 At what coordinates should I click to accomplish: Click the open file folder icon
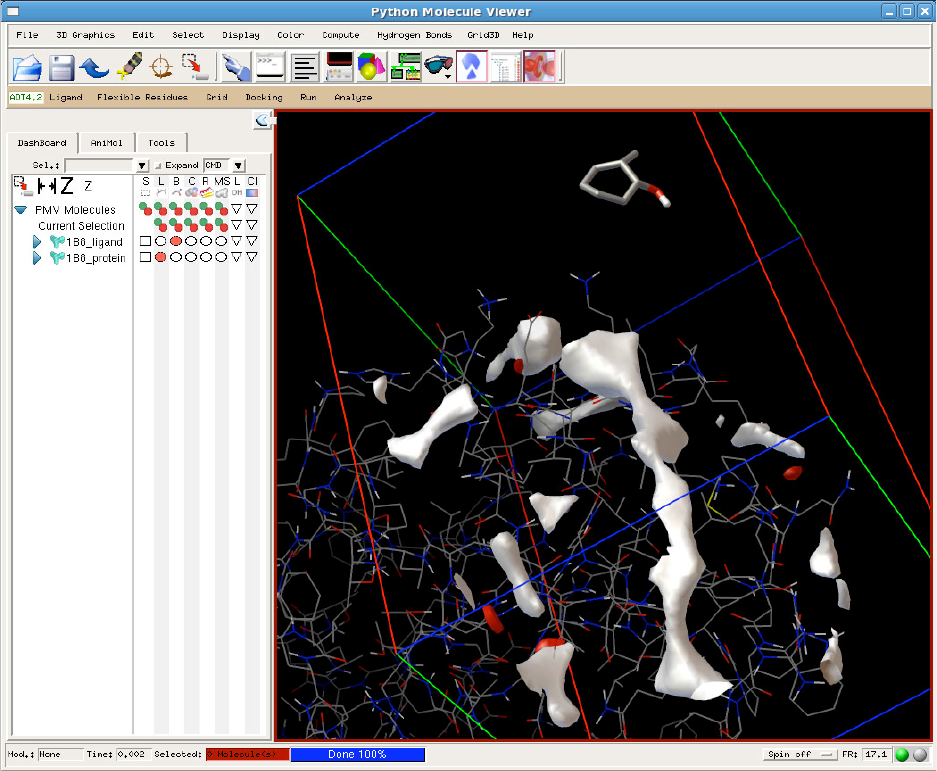28,67
